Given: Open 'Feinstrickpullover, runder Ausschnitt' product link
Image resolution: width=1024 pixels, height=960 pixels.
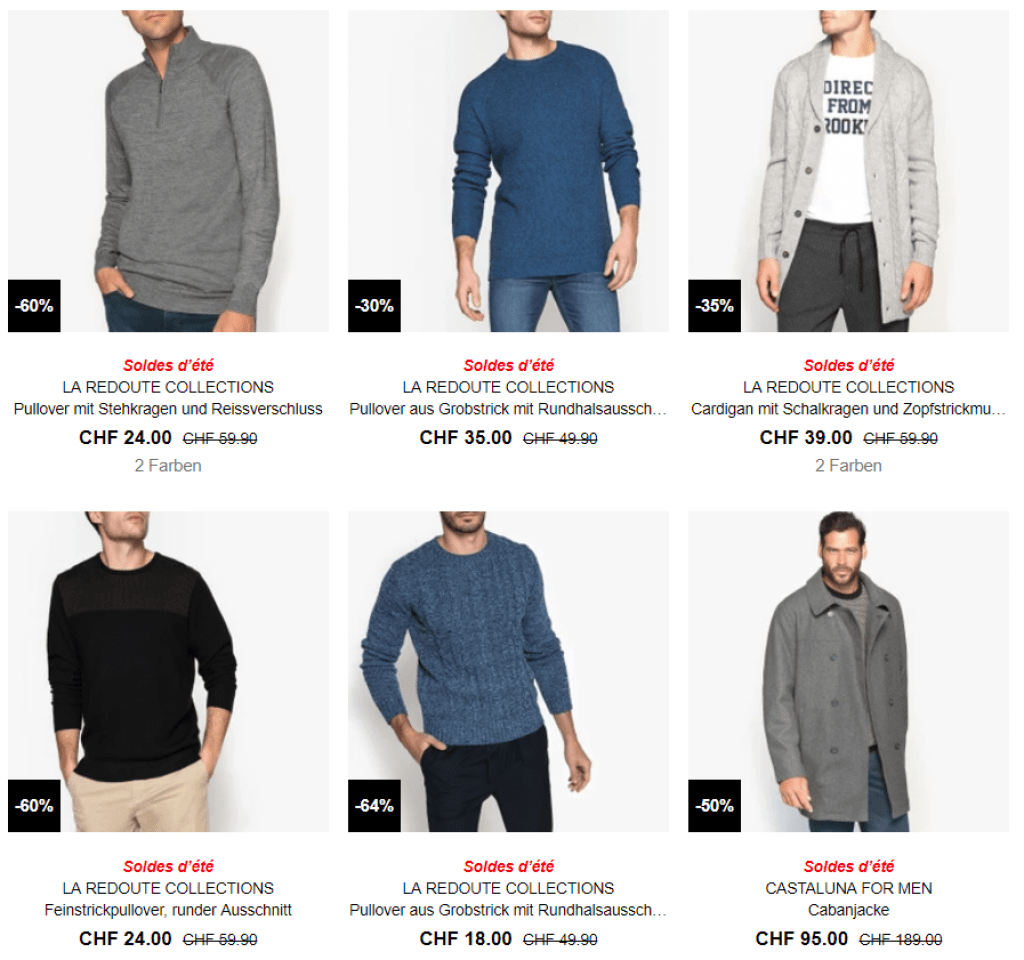Looking at the screenshot, I should pos(168,910).
